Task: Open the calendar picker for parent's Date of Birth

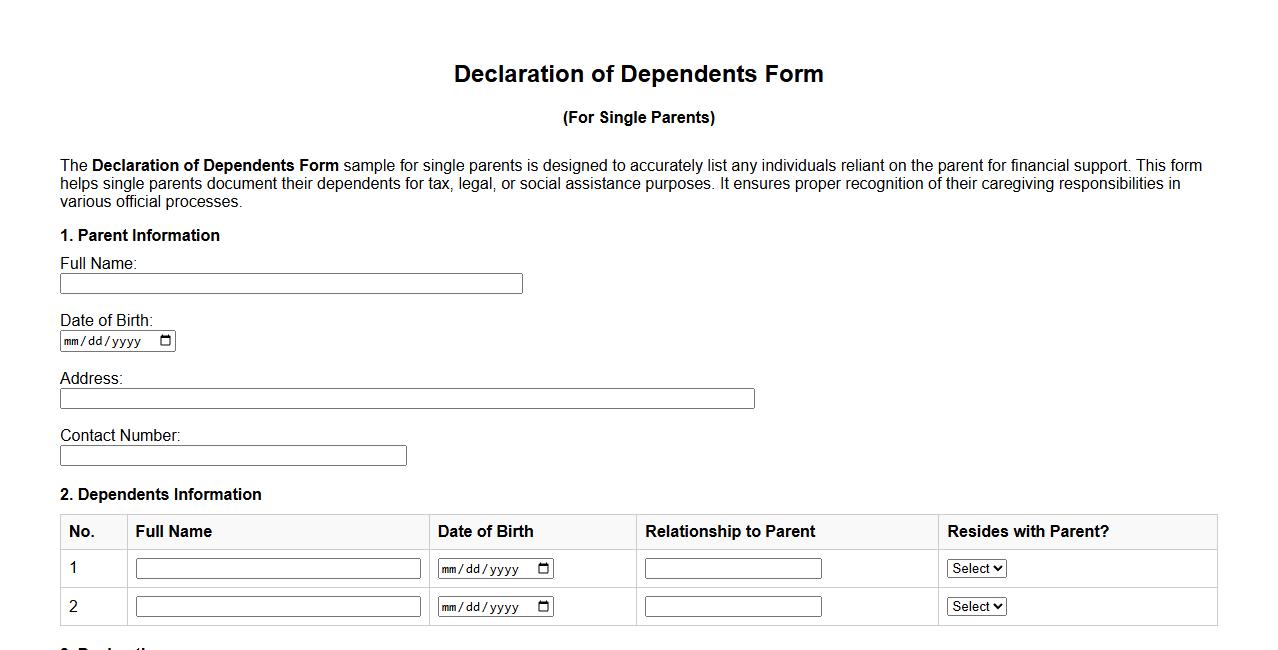Action: pos(165,340)
